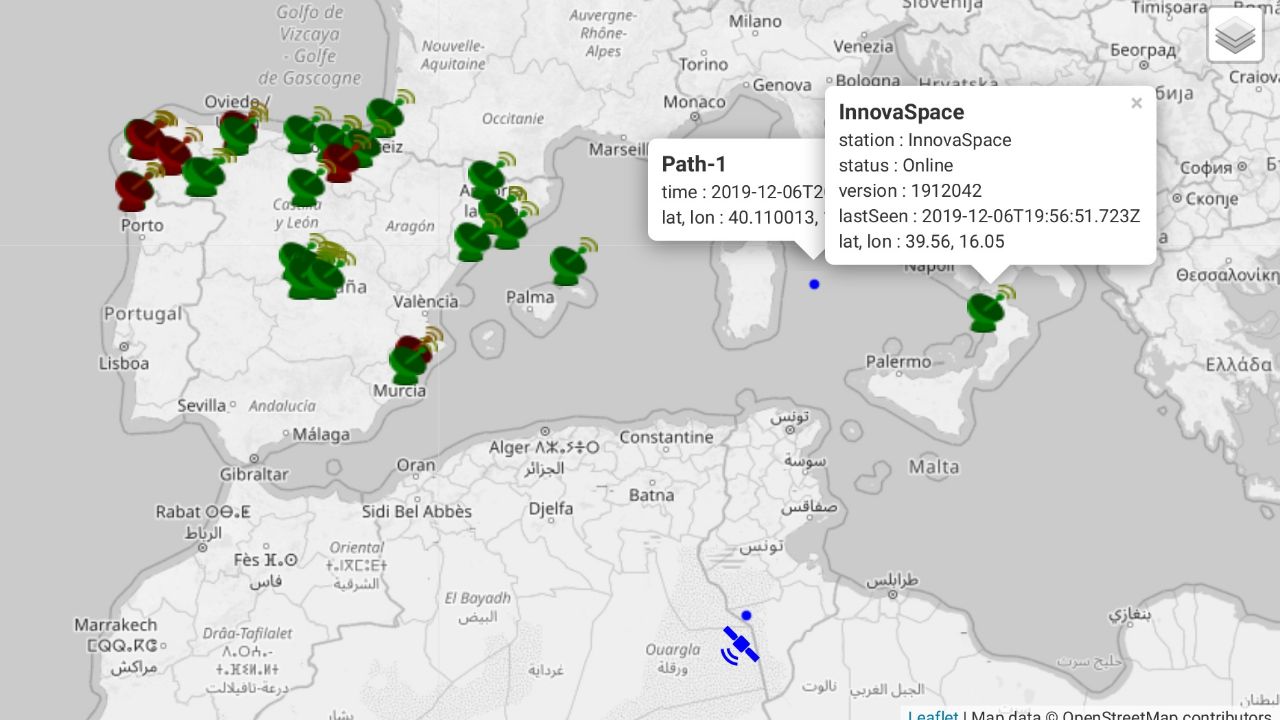This screenshot has width=1280, height=720.
Task: Close the InnovaSpace station popup
Action: (1136, 103)
